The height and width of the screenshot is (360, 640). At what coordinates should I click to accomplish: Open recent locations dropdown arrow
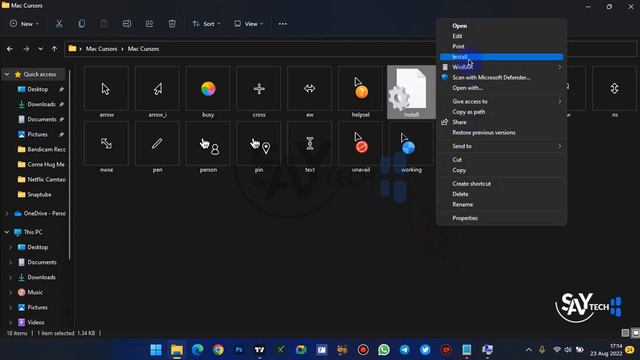40,49
